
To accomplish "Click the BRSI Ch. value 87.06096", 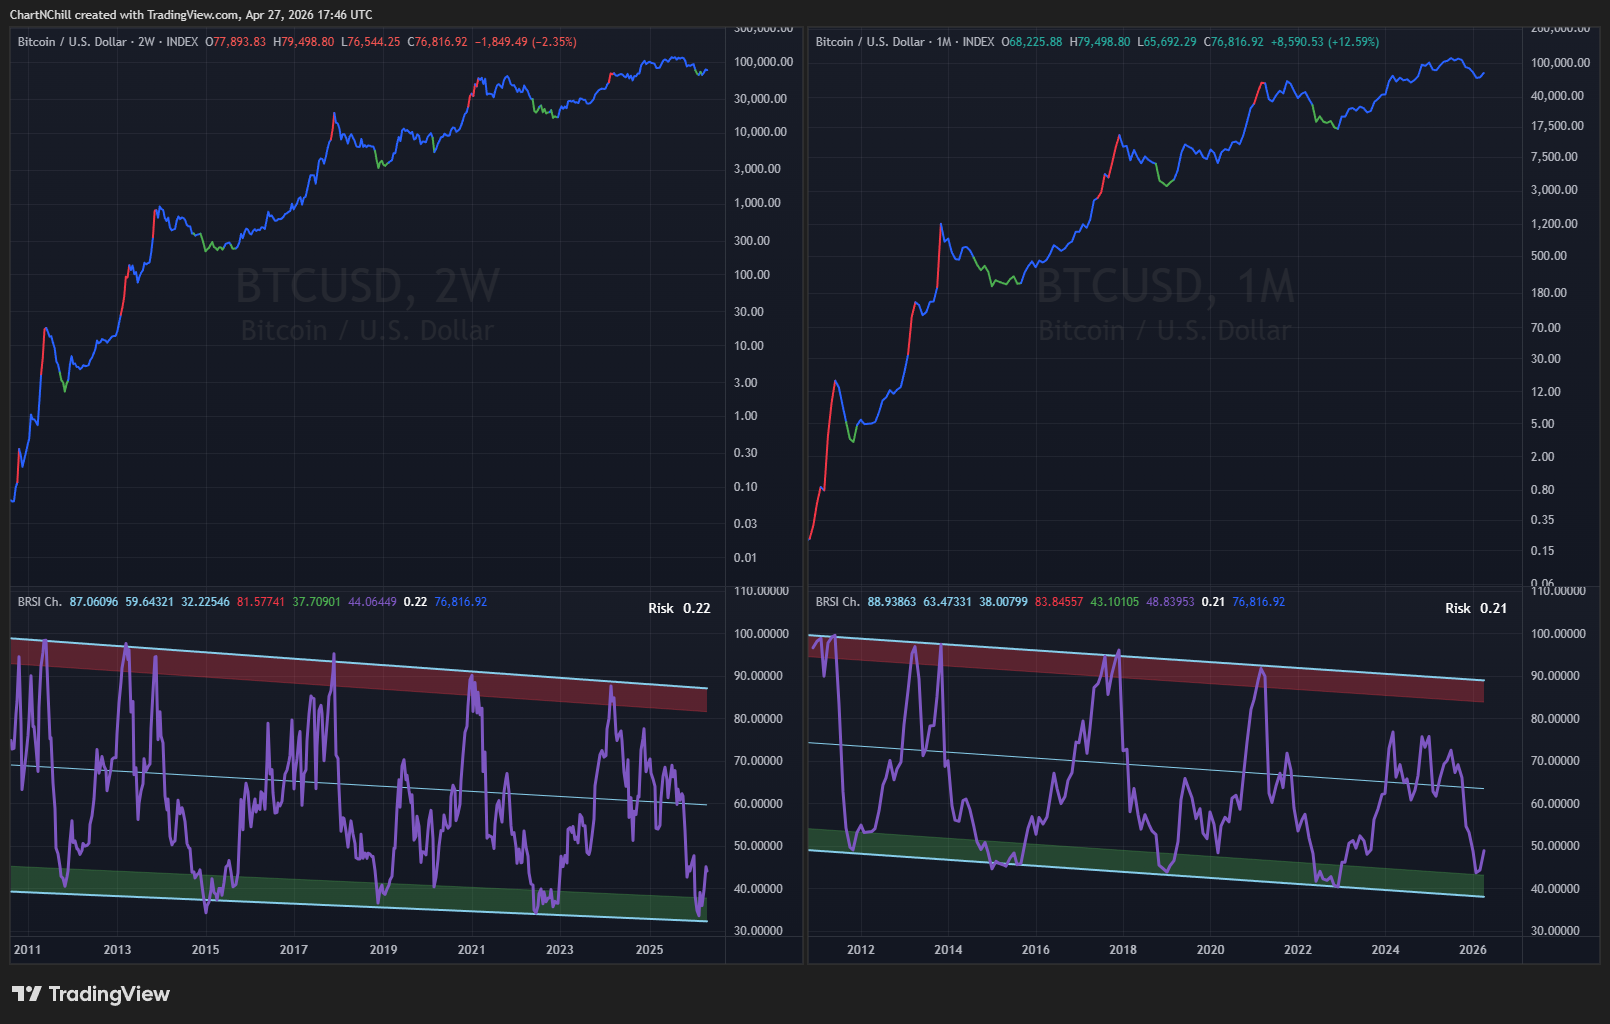I will (x=94, y=602).
